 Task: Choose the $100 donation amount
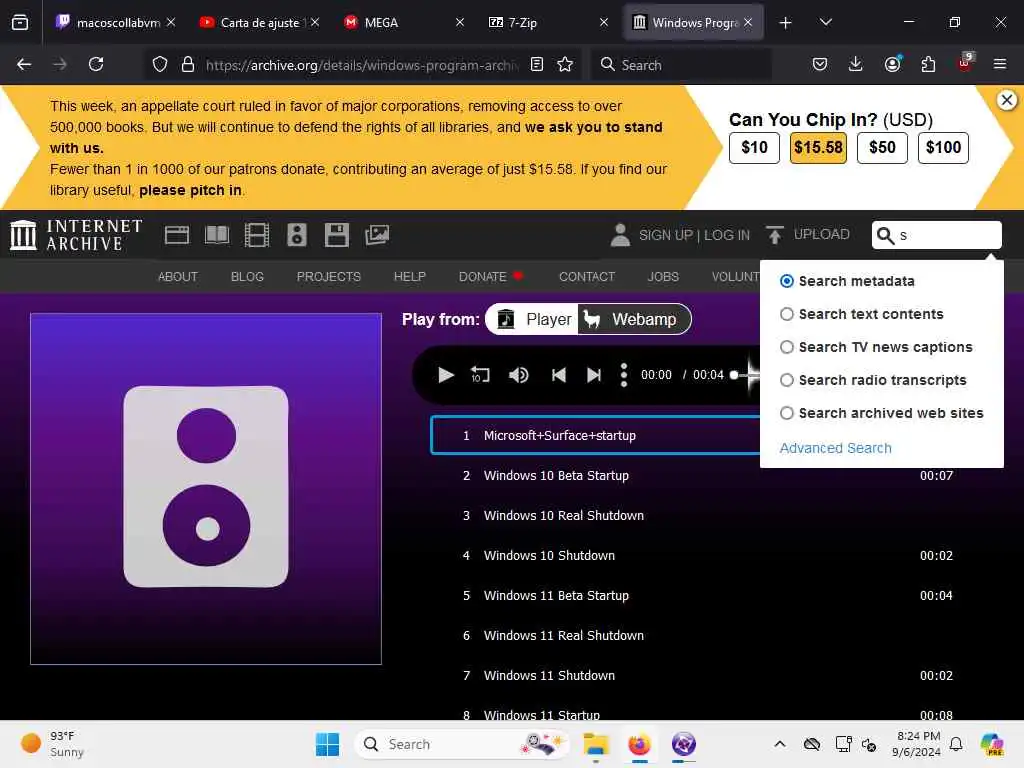943,148
